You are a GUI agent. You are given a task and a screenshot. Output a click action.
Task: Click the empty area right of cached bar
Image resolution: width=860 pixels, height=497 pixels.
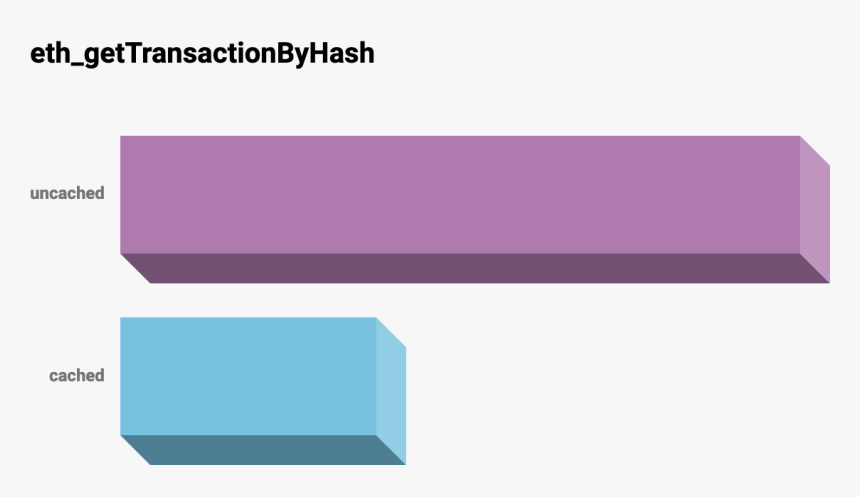coord(620,390)
